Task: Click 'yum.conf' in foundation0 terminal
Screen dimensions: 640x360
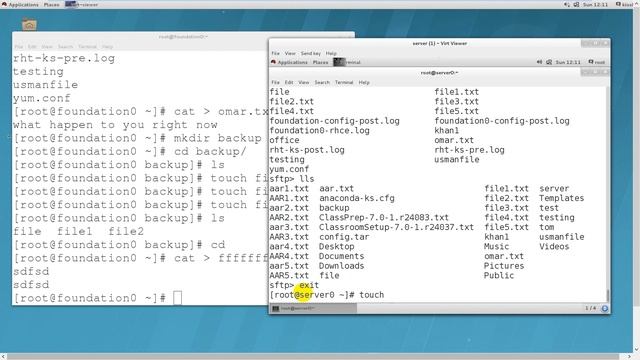Action: (42, 98)
